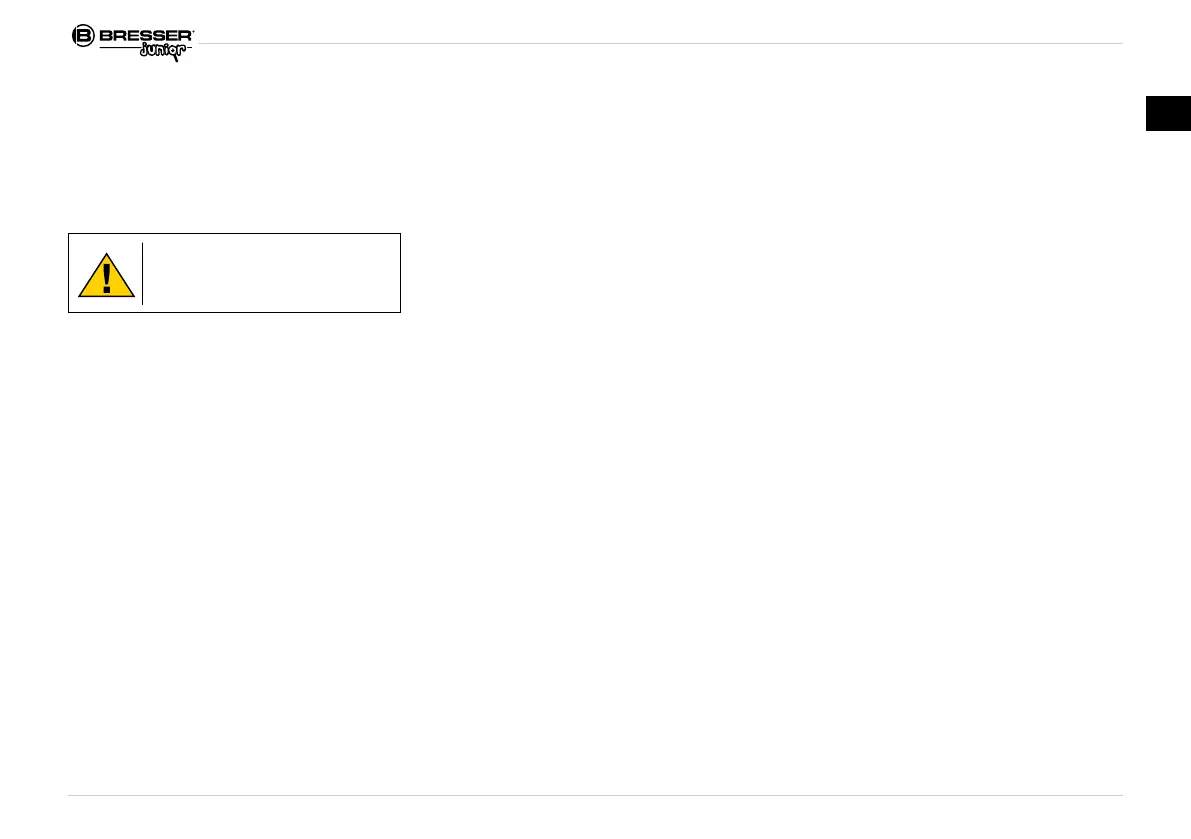Click the thin header line right of the logo
The height and width of the screenshot is (839, 1191).
[660, 43]
